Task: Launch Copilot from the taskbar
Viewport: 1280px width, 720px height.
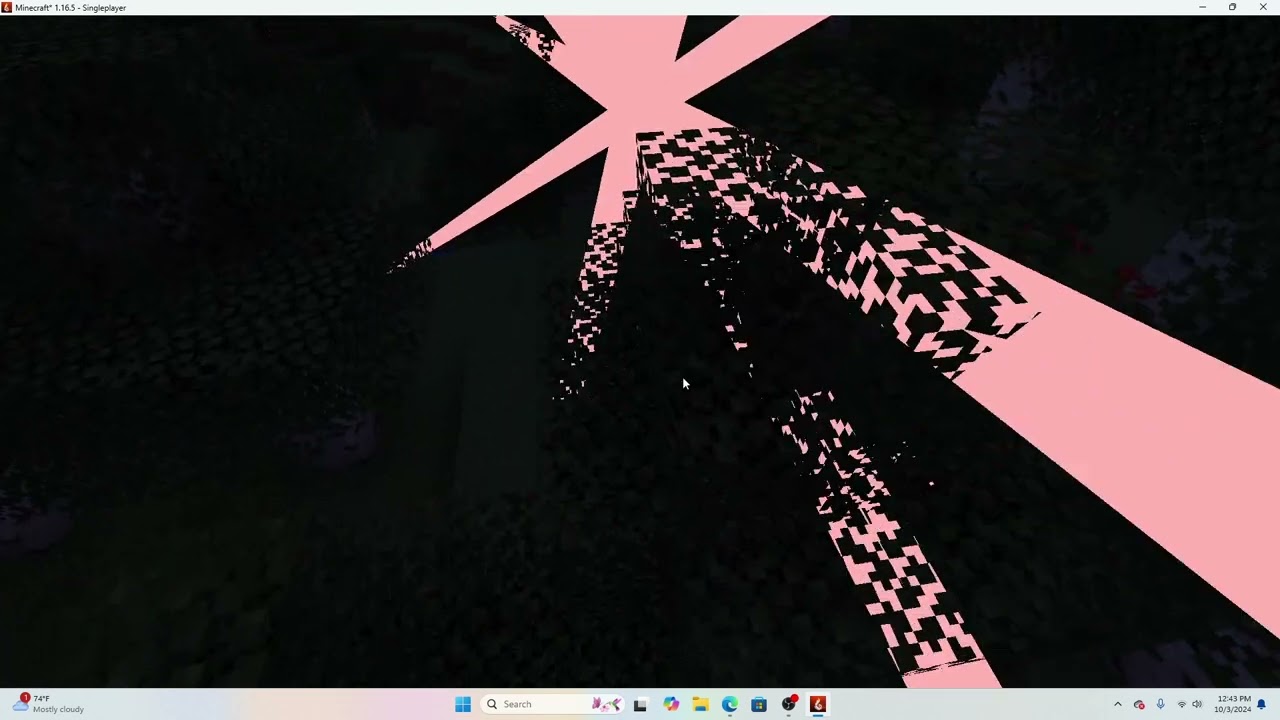Action: (670, 704)
